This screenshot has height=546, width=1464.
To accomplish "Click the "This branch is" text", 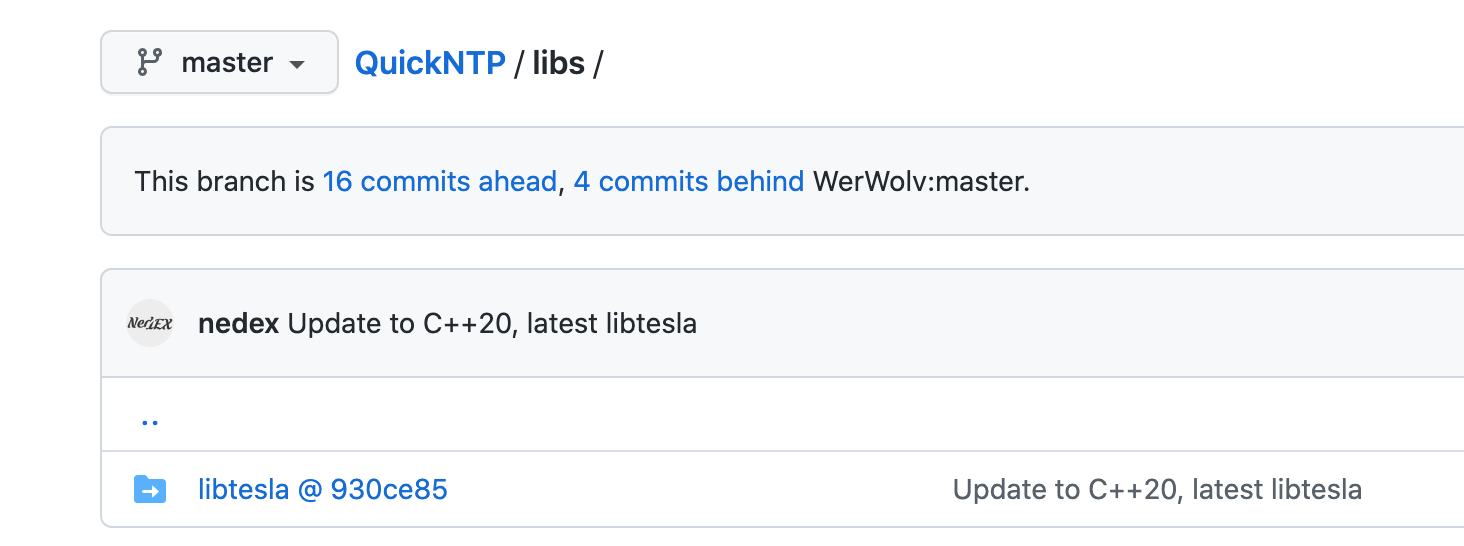I will coord(225,181).
